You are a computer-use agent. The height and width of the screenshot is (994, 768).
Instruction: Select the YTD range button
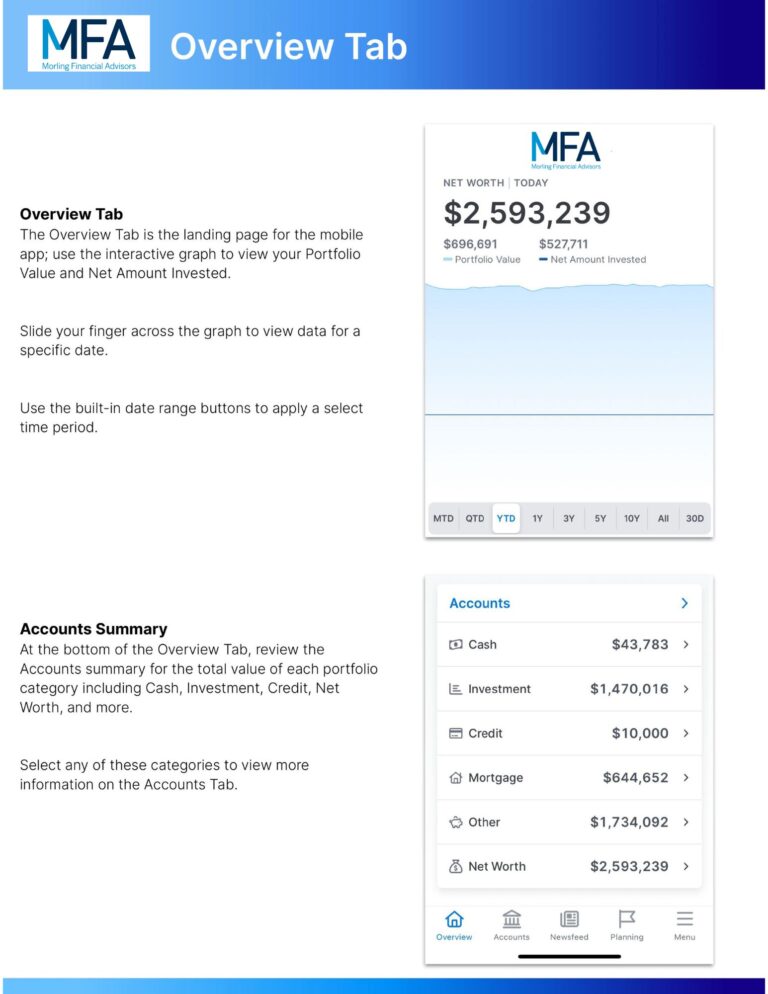point(507,518)
